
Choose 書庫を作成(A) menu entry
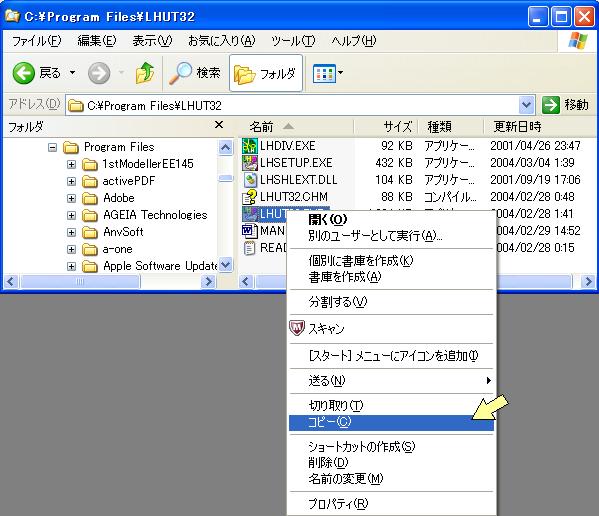tap(392, 277)
